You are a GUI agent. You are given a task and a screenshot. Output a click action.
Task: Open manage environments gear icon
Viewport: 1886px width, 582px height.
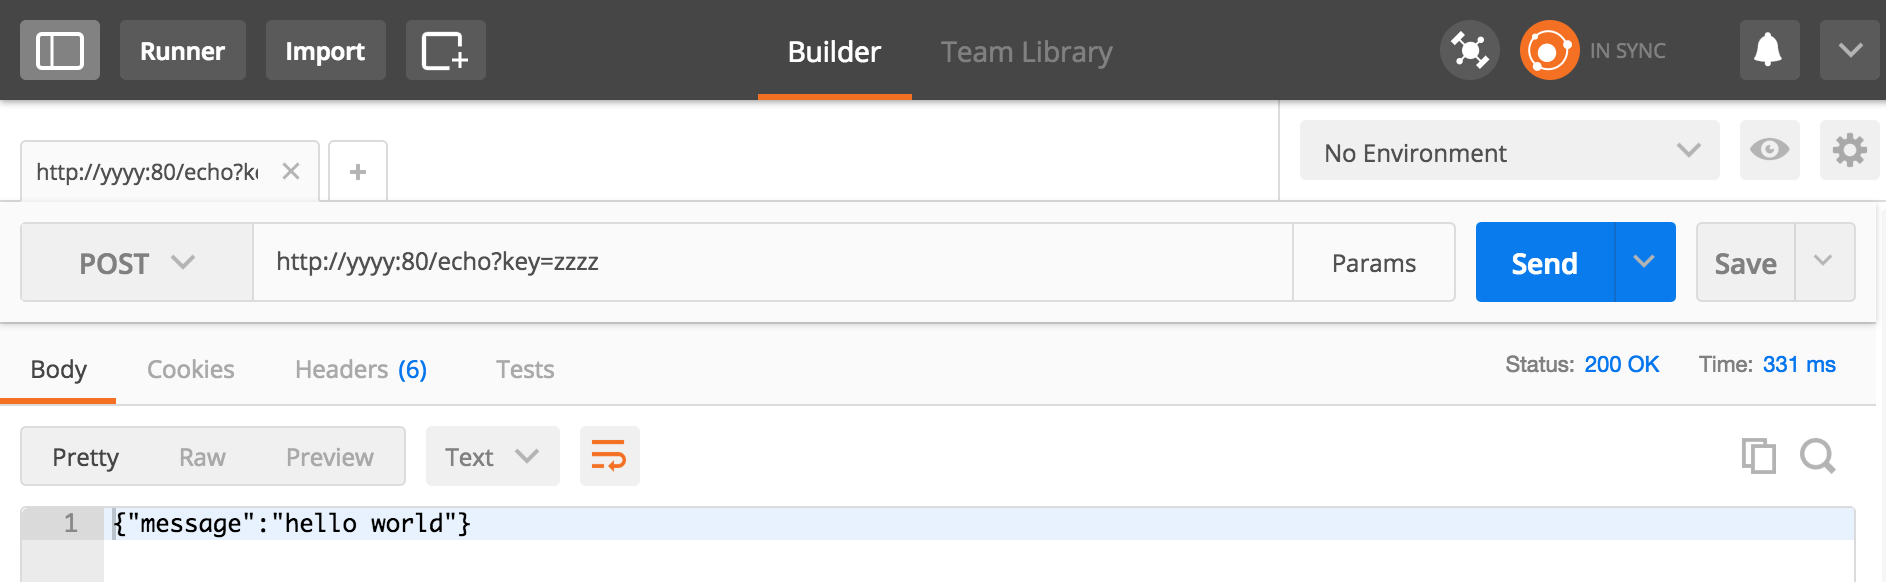1849,150
